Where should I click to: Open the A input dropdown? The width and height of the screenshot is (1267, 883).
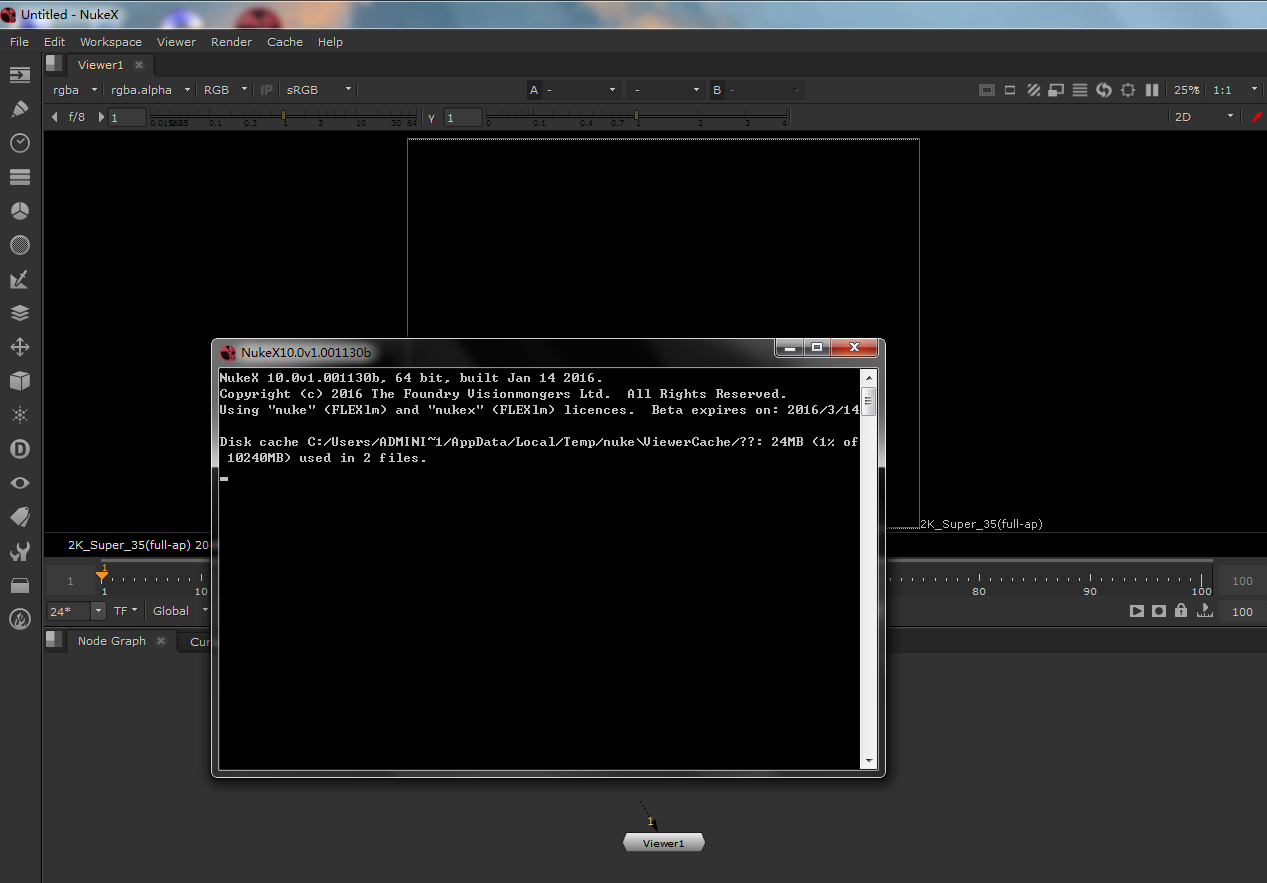click(x=582, y=90)
